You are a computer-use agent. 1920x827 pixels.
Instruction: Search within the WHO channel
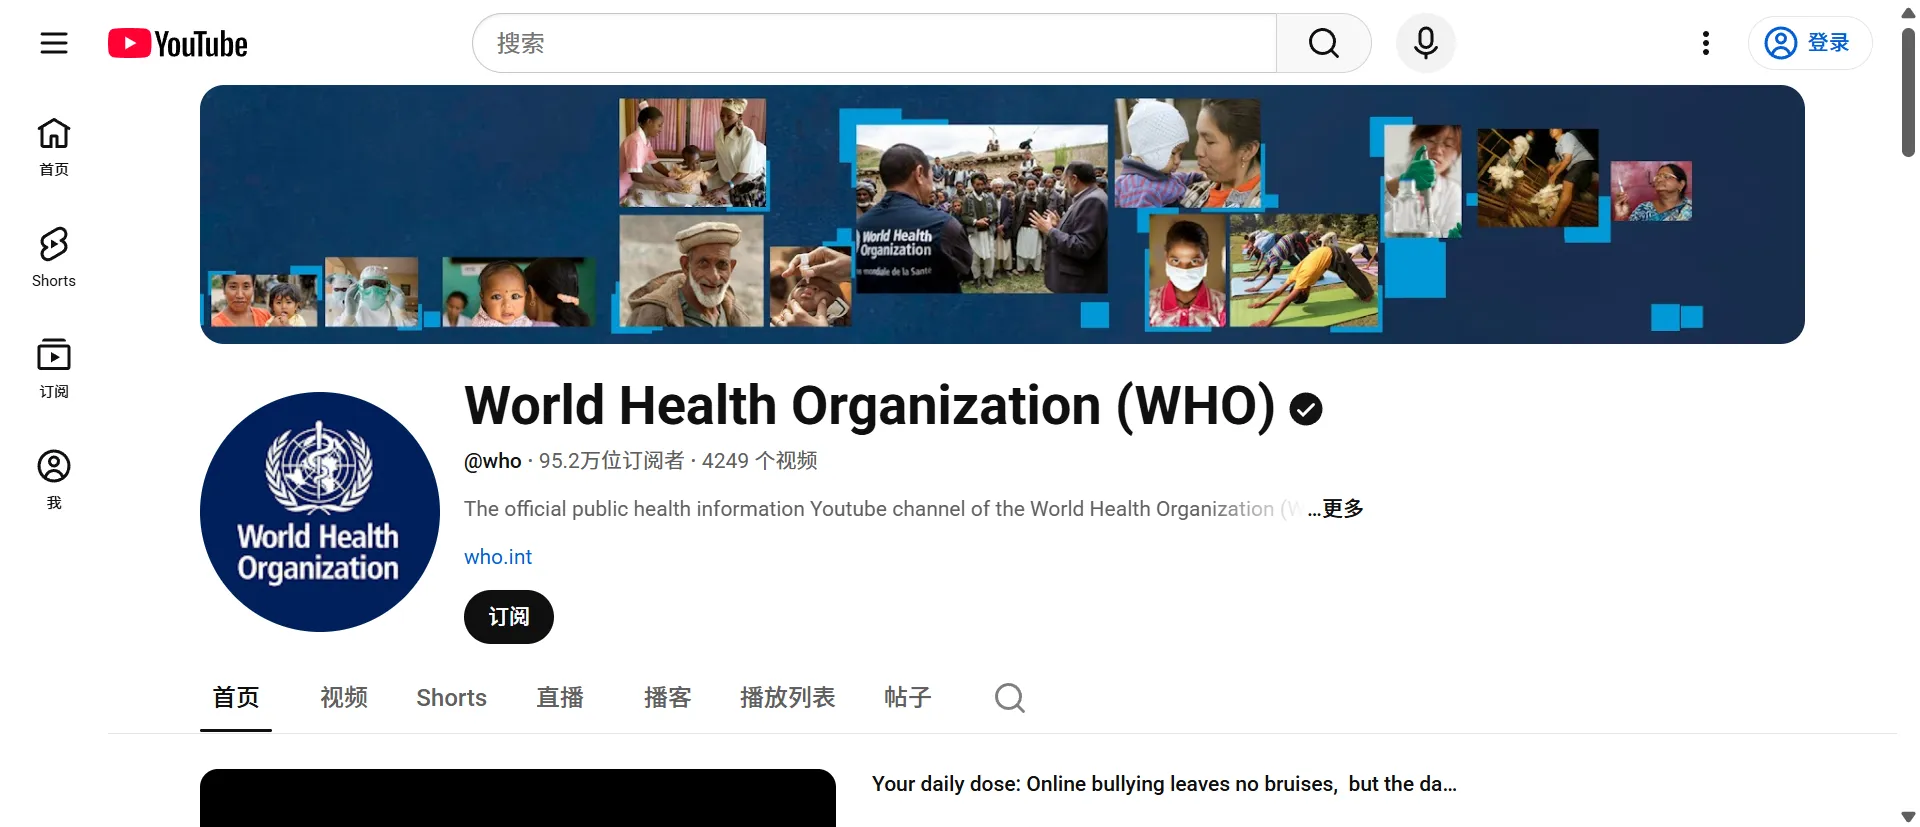coord(1009,698)
